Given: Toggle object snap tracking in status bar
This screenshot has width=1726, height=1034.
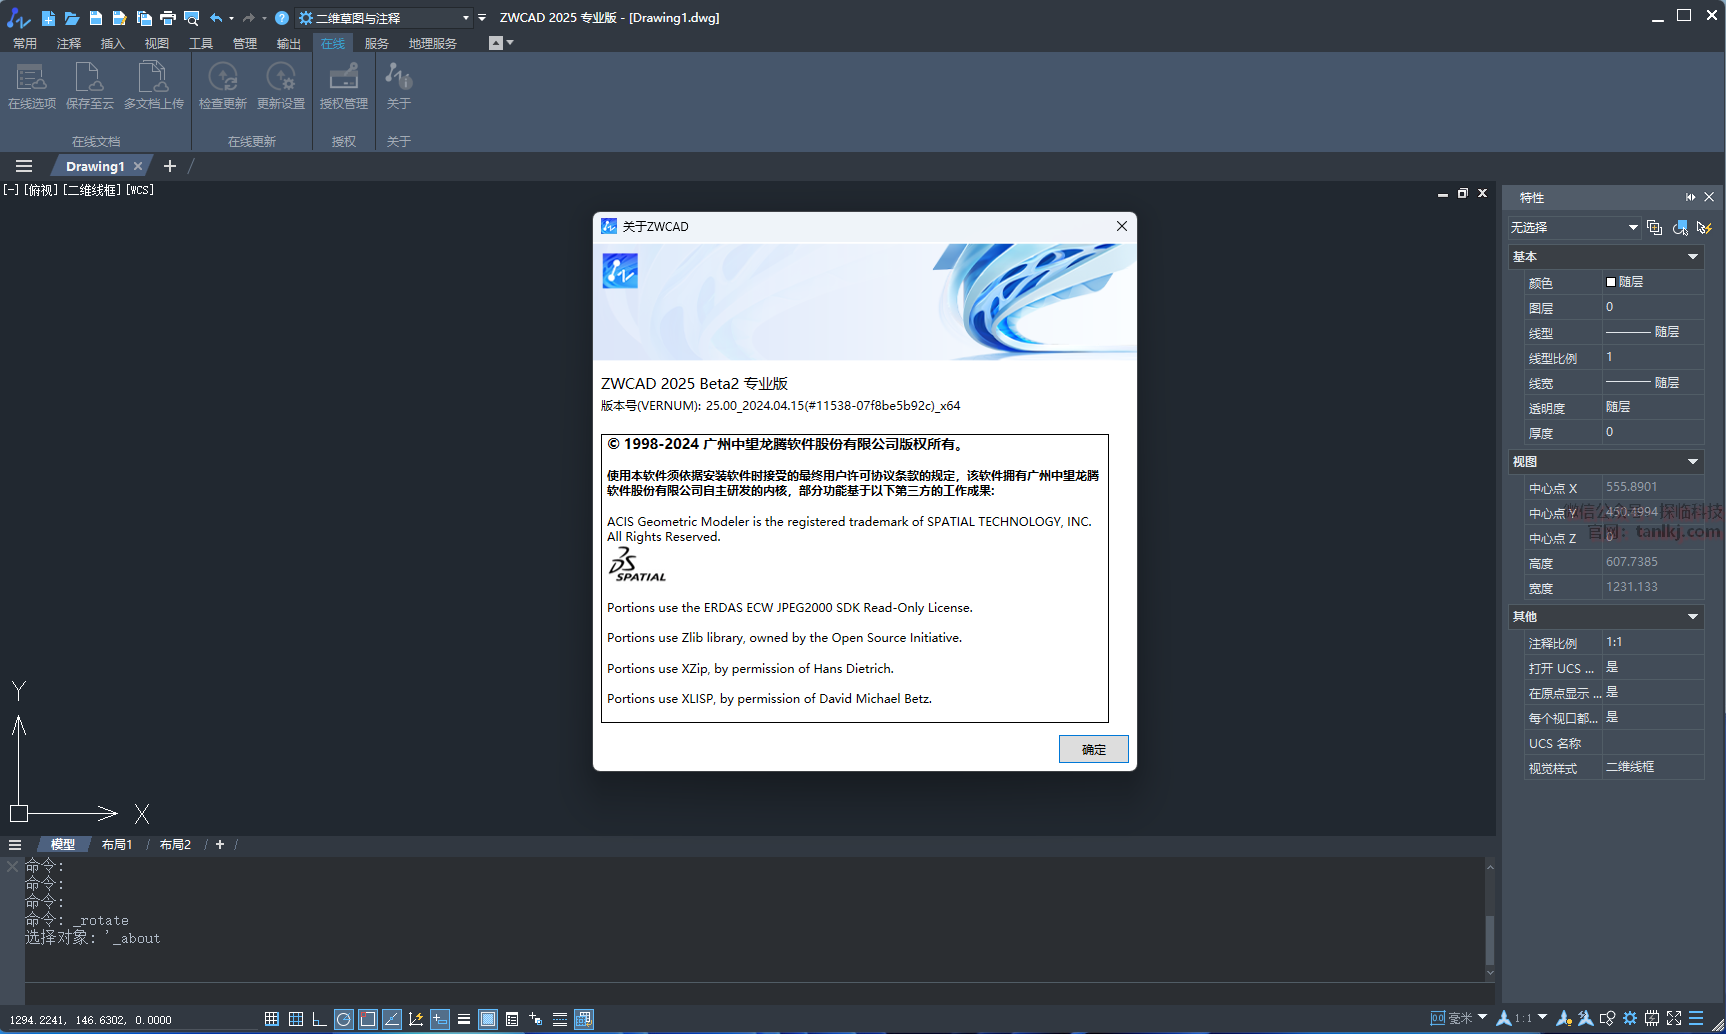Looking at the screenshot, I should (x=392, y=1019).
